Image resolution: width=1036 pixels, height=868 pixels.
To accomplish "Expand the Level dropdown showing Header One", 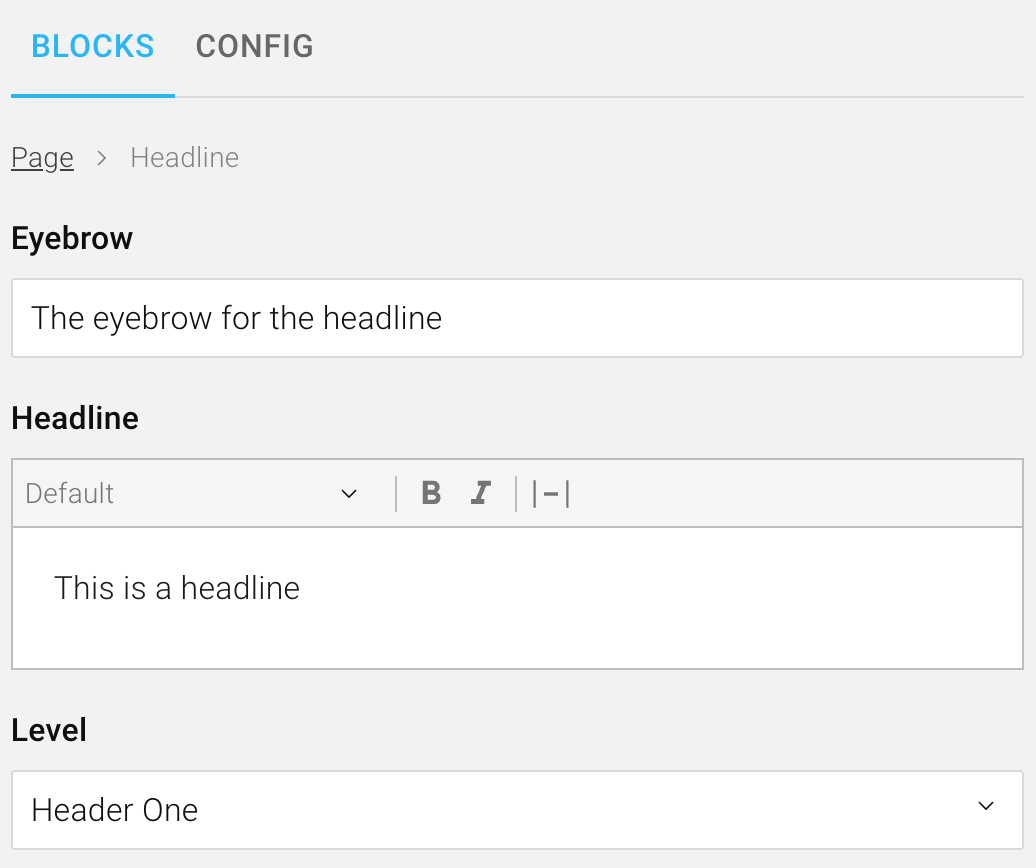I will (516, 810).
